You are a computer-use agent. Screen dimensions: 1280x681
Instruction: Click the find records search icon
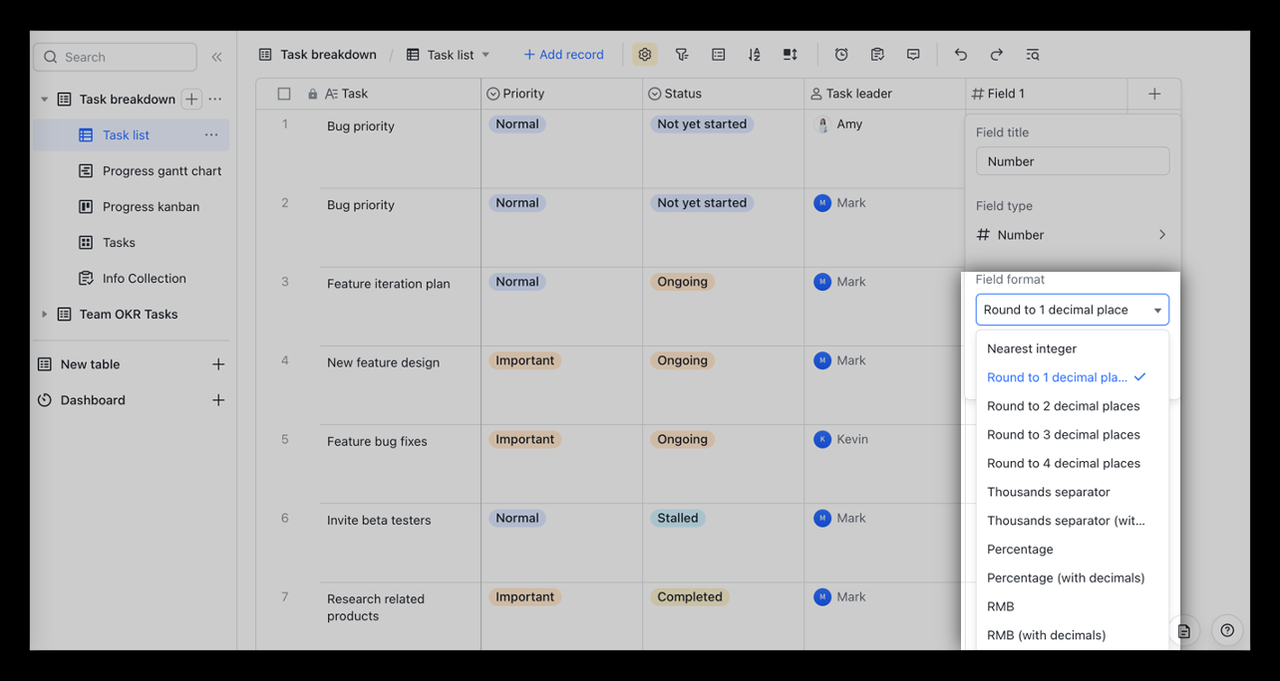pyautogui.click(x=1032, y=55)
